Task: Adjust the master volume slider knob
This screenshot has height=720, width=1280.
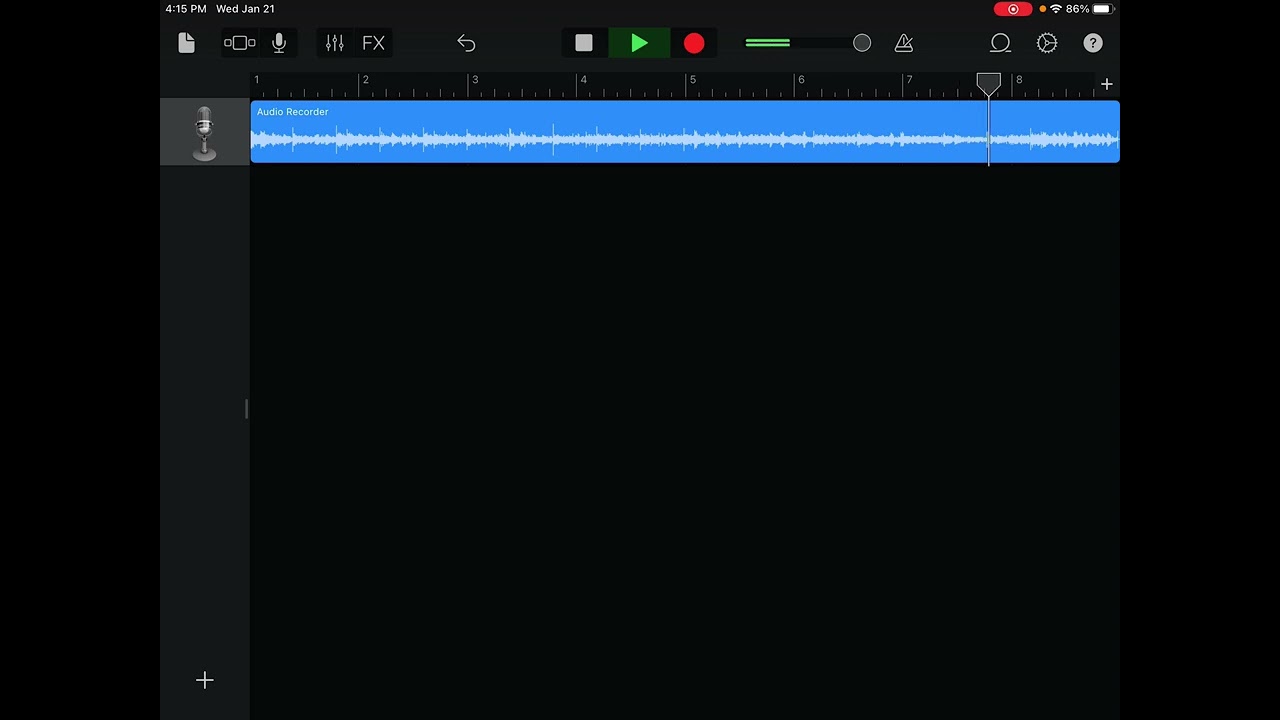Action: [x=862, y=43]
